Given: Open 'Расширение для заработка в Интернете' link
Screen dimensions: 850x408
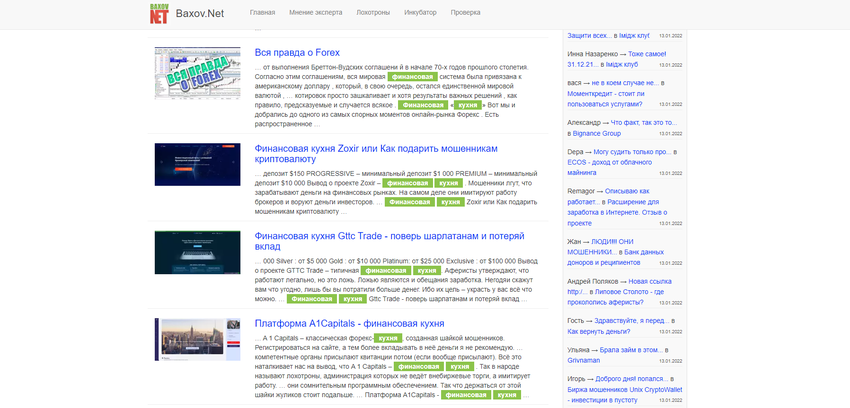Looking at the screenshot, I should (x=617, y=212).
